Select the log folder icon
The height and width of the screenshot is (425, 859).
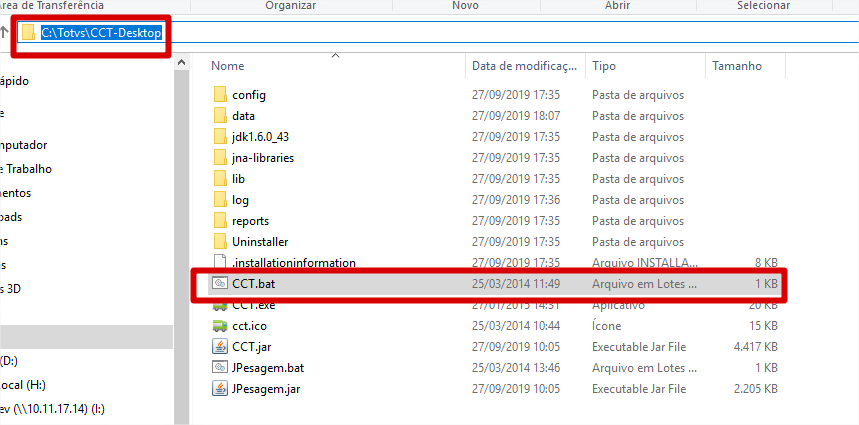(x=220, y=200)
